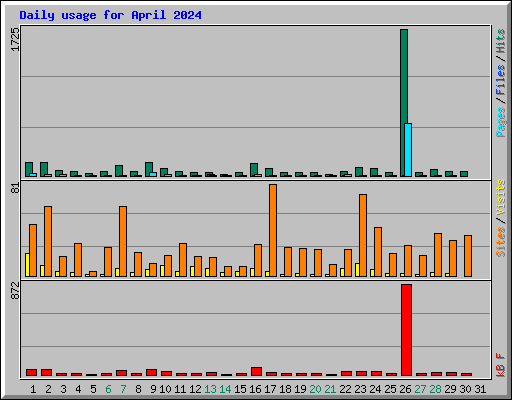This screenshot has width=512, height=400.
Task: Click green weekend day label 13
Action: coord(210,389)
